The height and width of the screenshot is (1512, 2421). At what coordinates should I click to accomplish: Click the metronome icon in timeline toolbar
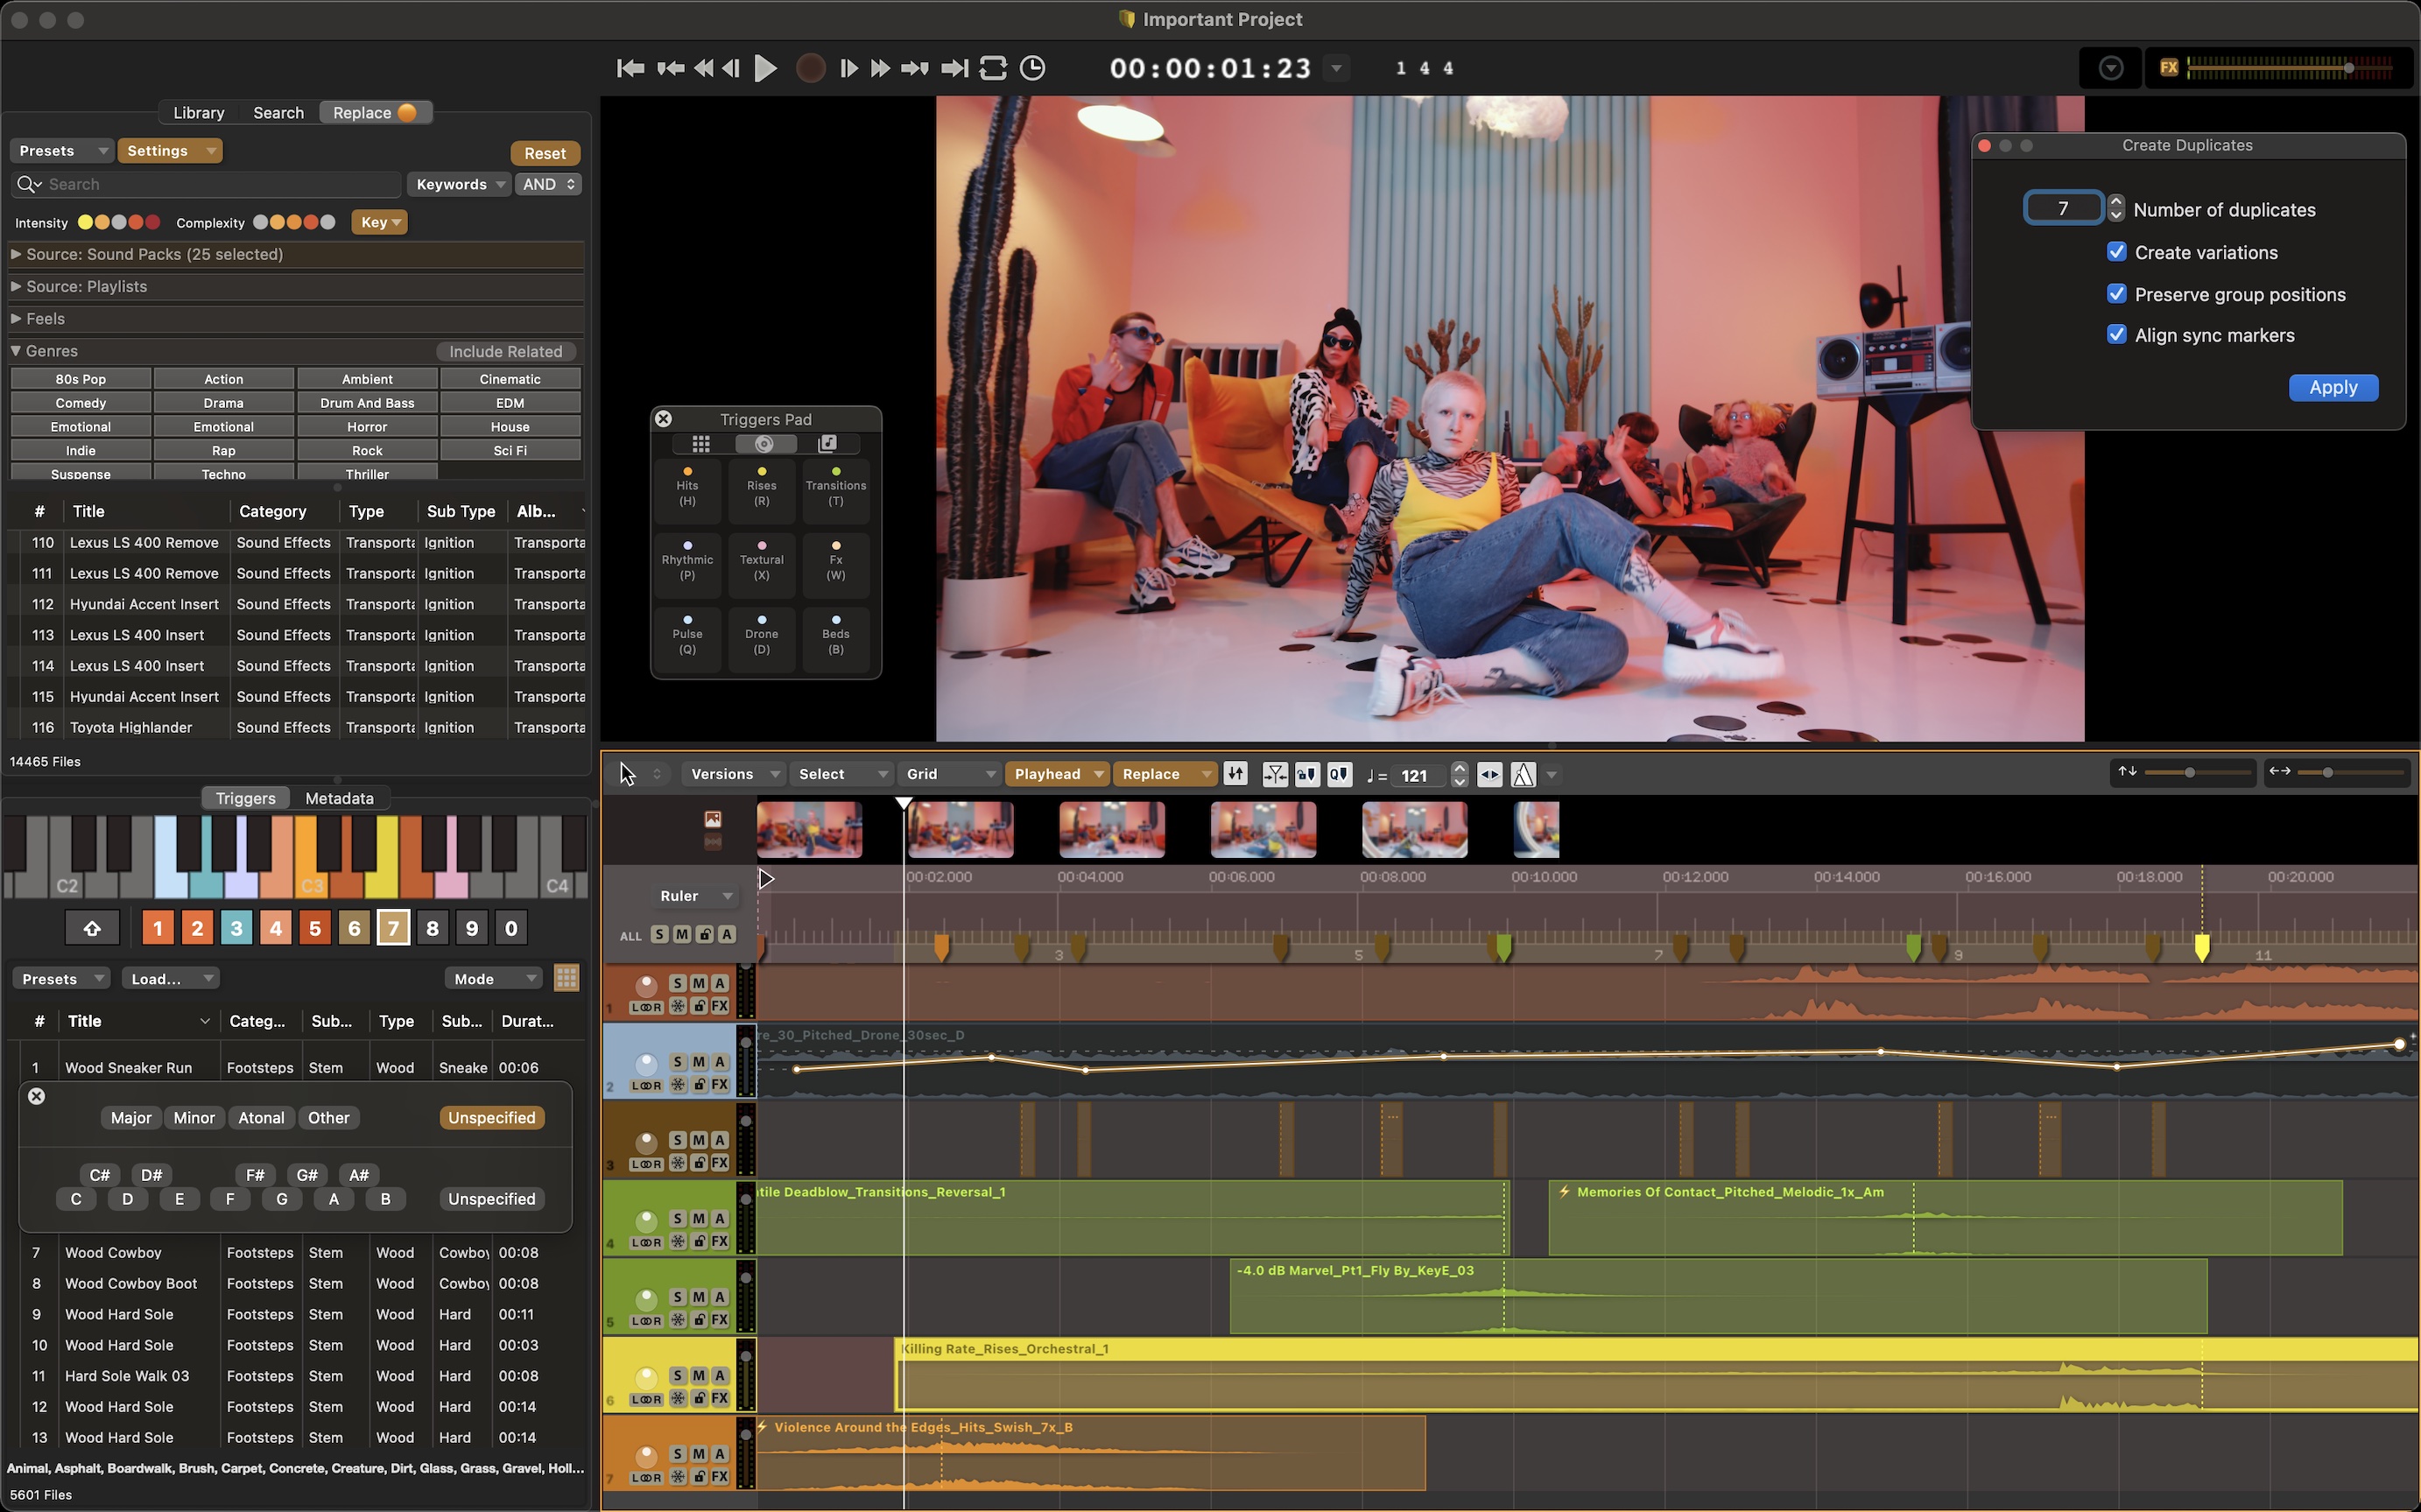pos(1522,774)
